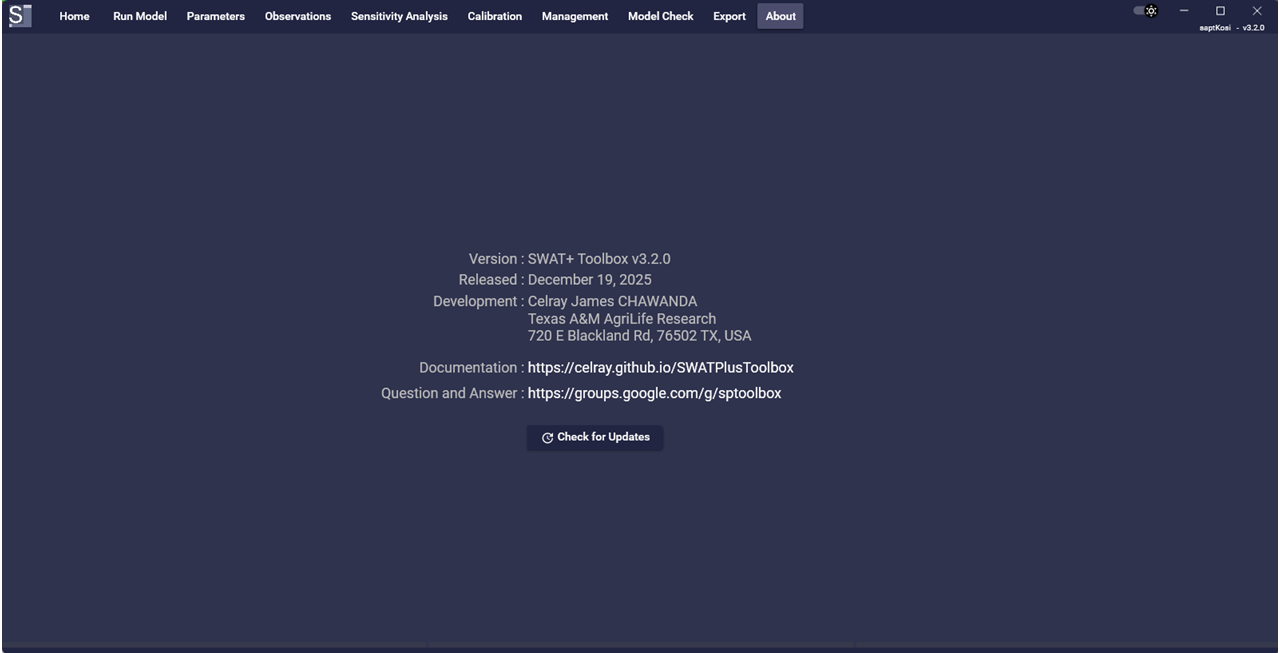Select the About tab
This screenshot has height=653, width=1280.
tap(780, 16)
